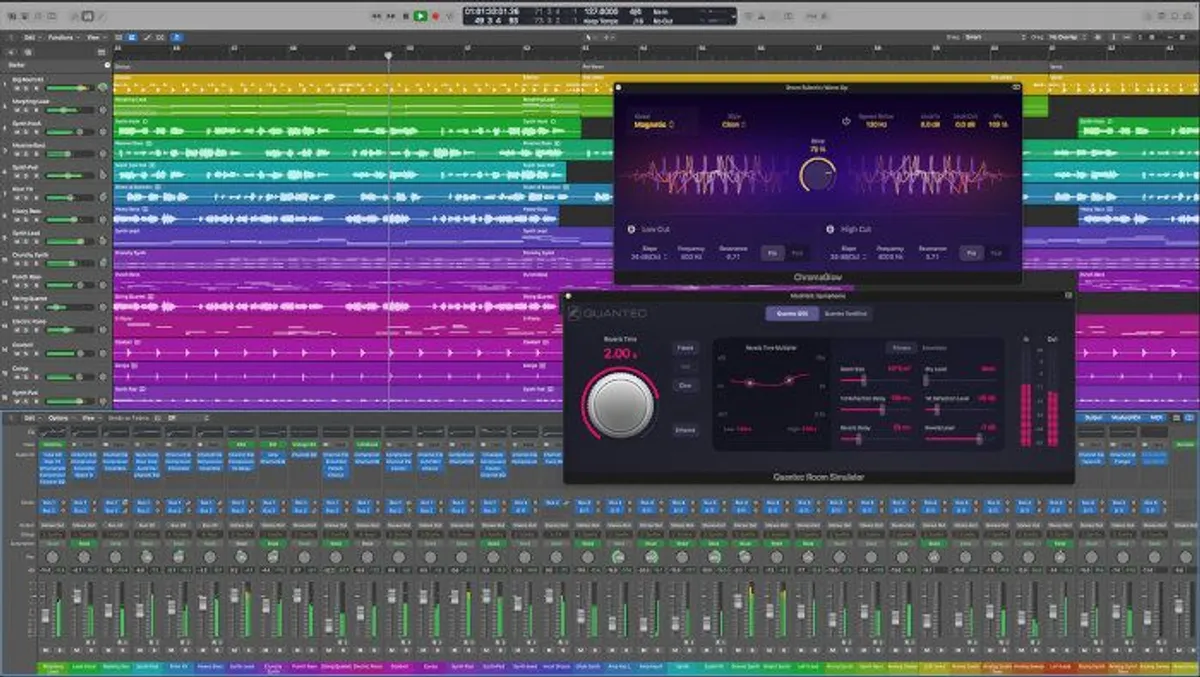
Task: Open the Style dropdown showing Clean
Action: pyautogui.click(x=733, y=122)
